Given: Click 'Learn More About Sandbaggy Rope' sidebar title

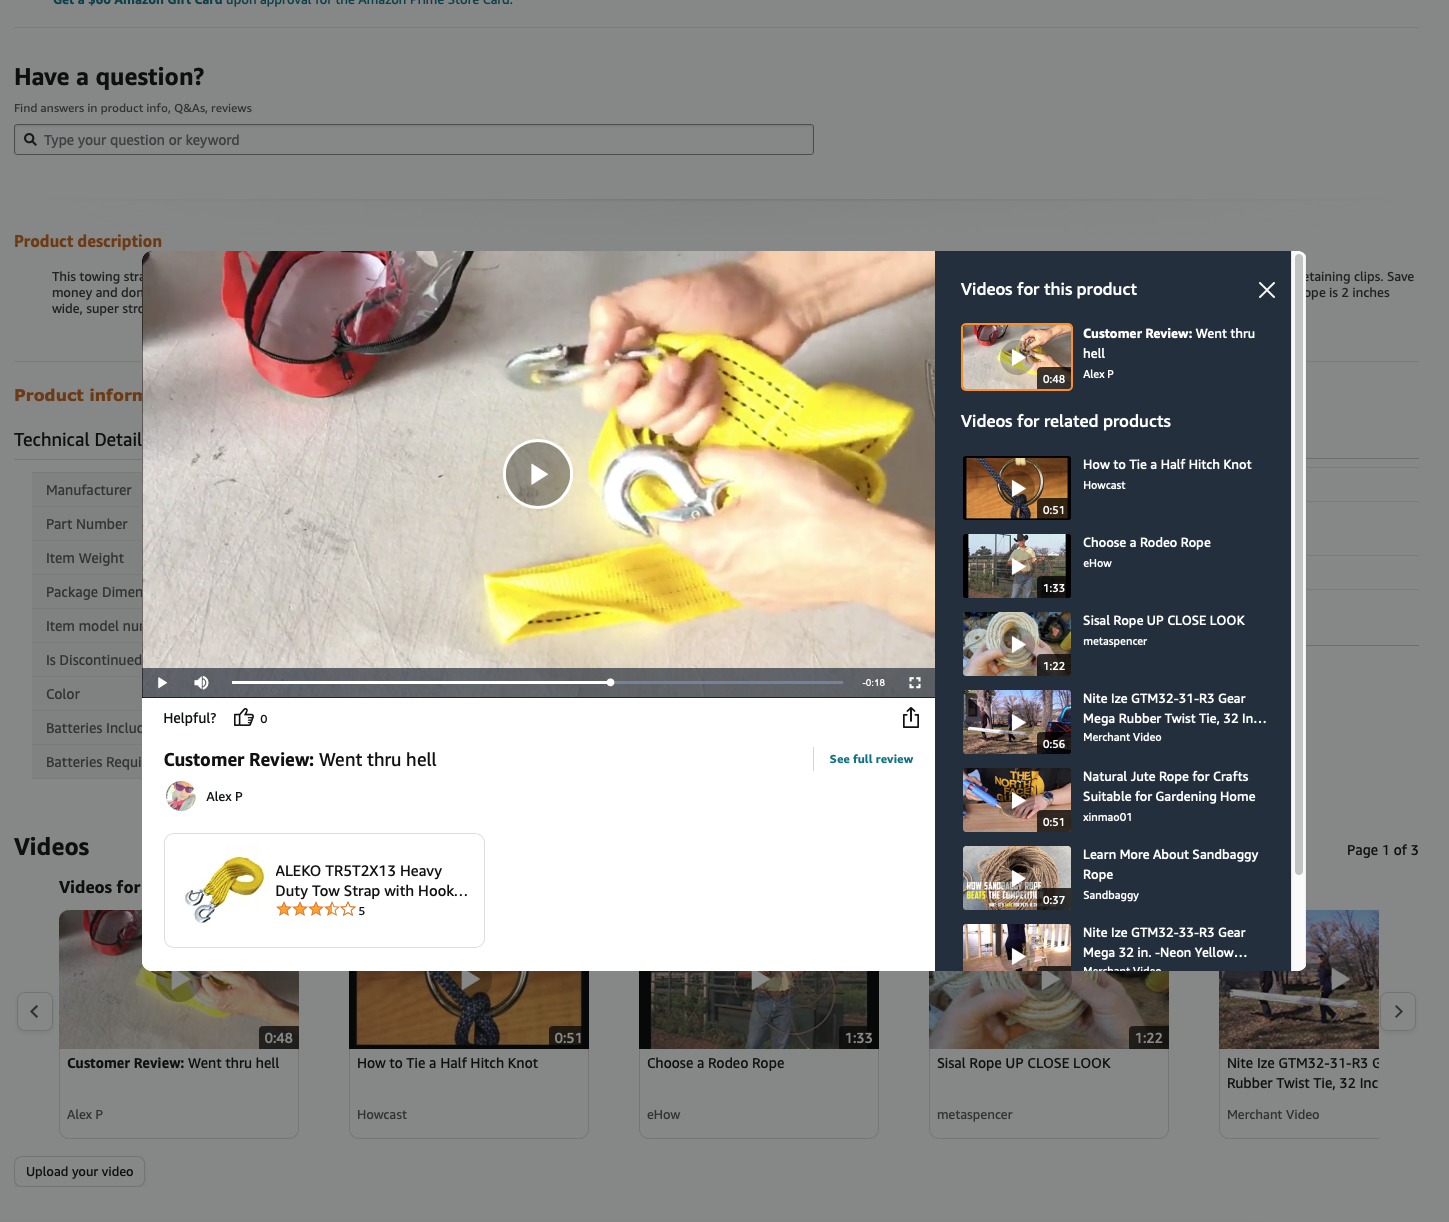Looking at the screenshot, I should pos(1170,865).
